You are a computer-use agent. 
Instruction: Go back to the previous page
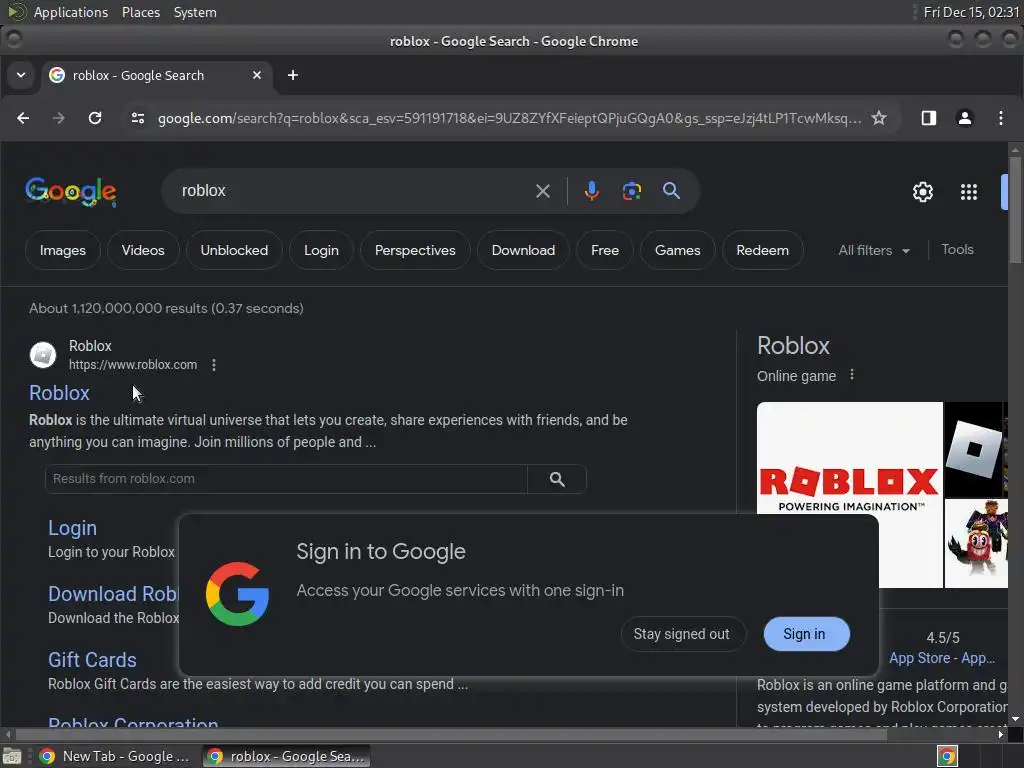pos(23,118)
